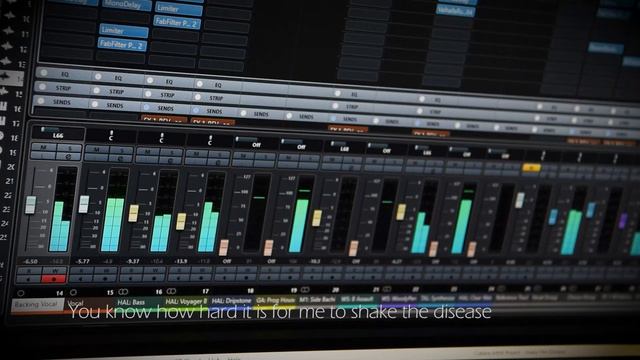Click the -5.77 volume value on Vocal channel
This screenshot has height=360, width=640.
pyautogui.click(x=82, y=261)
